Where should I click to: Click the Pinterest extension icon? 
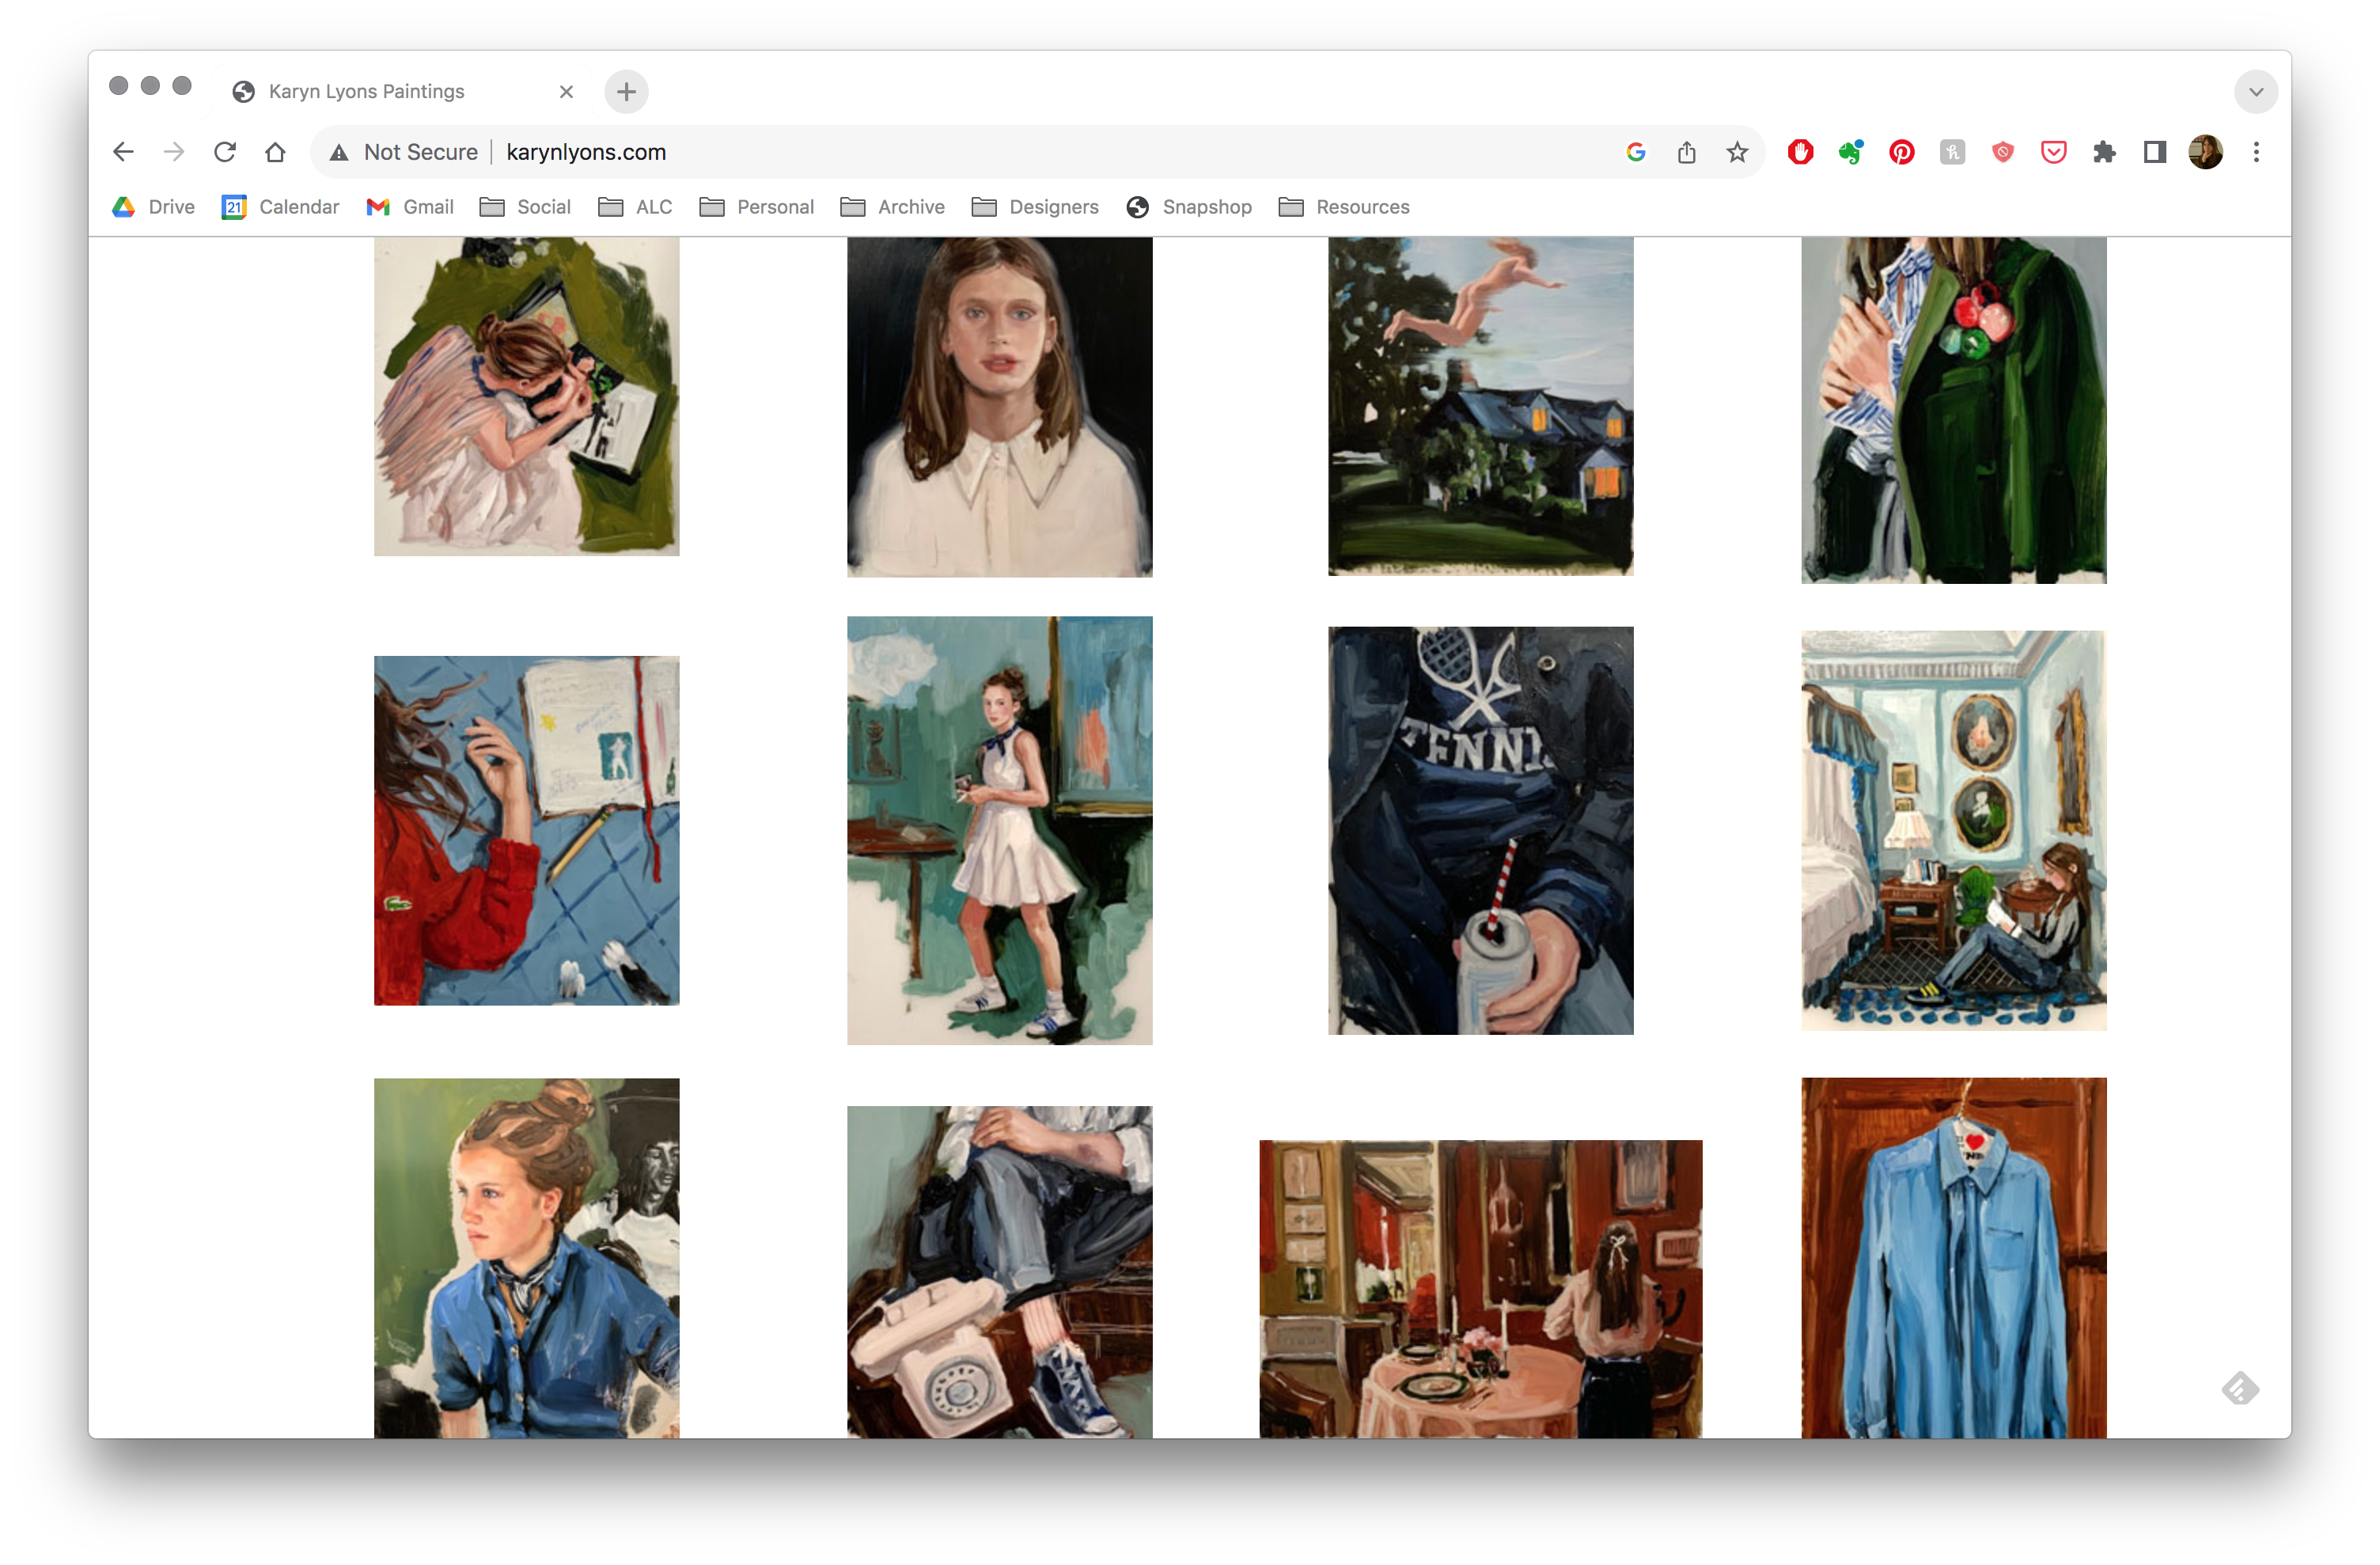pos(1901,152)
